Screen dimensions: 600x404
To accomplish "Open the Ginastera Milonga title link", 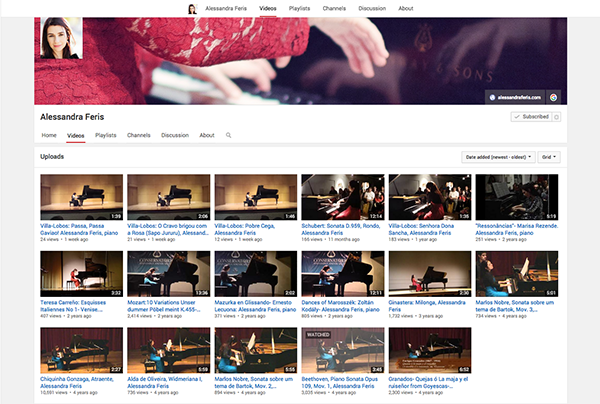I will 427,306.
